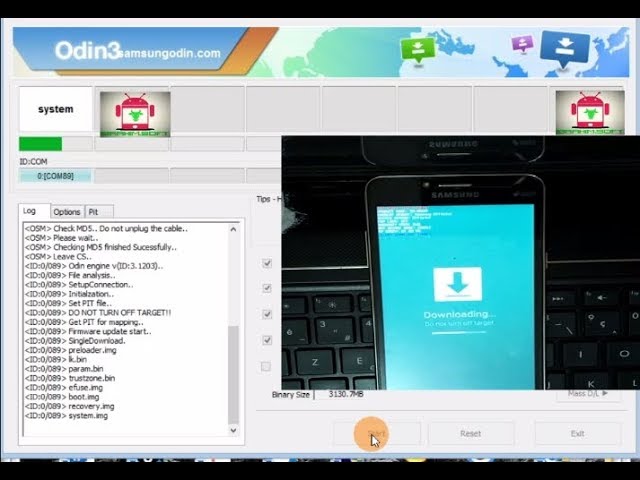Click the samsungodin.com banner text
The width and height of the screenshot is (640, 480).
169,53
